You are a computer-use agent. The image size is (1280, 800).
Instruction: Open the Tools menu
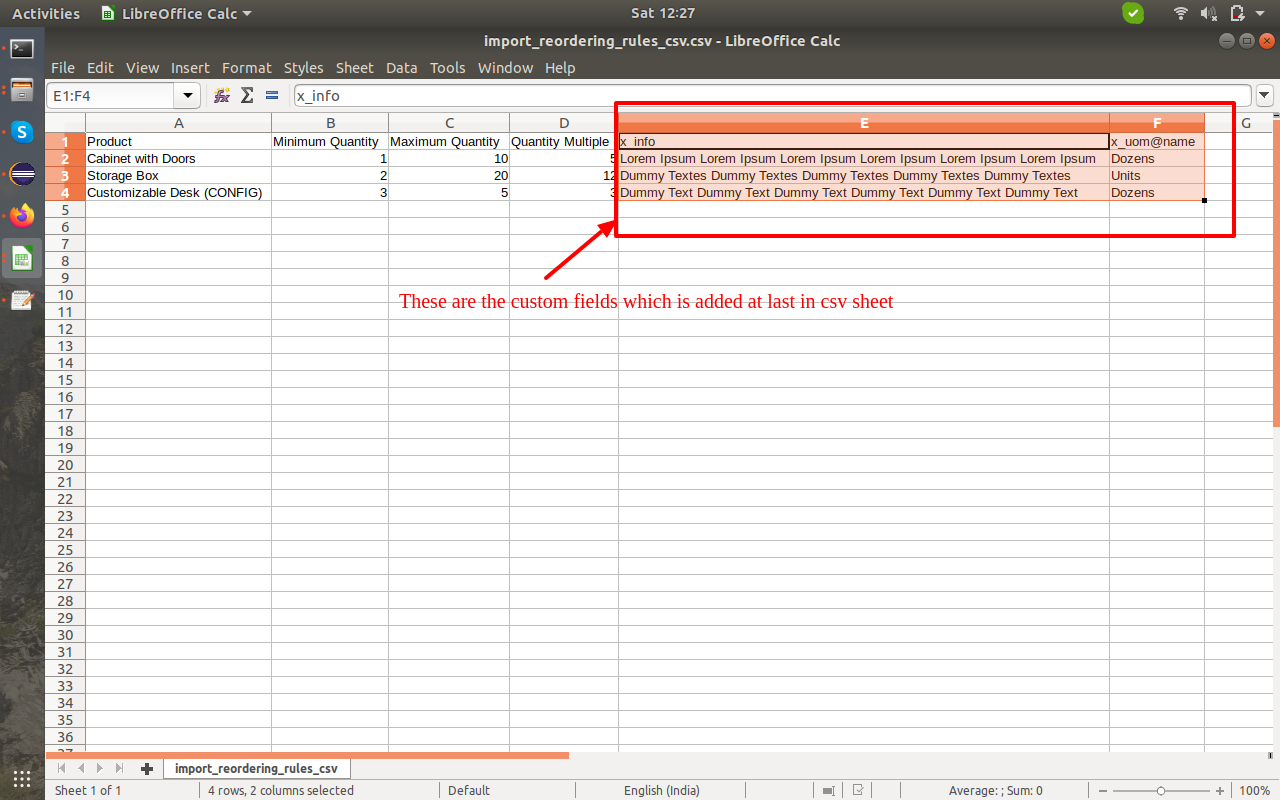click(x=447, y=68)
